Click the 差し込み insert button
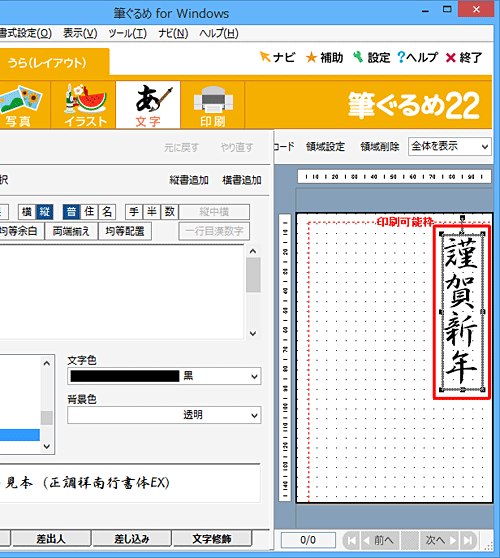 (x=132, y=539)
